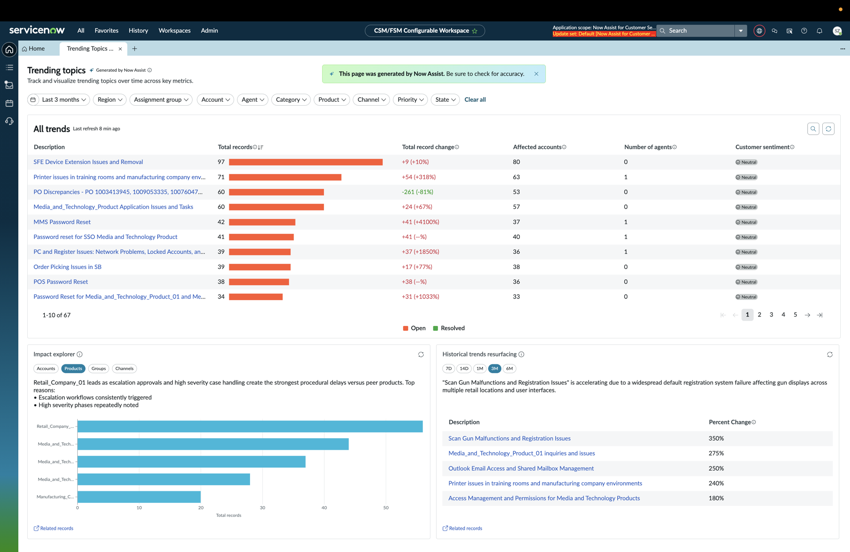Screen dimensions: 850x552
Task: Open Related records under Impact explorer
Action: click(54, 528)
